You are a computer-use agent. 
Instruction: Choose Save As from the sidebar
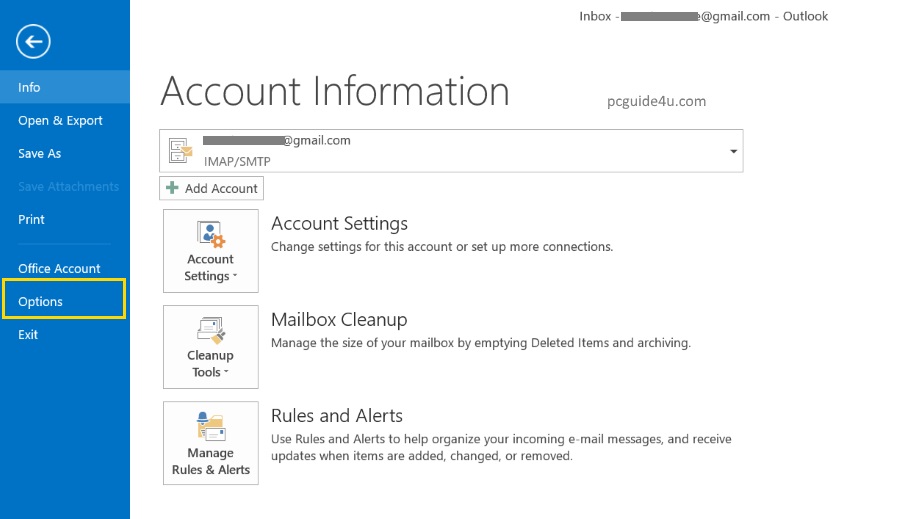40,153
